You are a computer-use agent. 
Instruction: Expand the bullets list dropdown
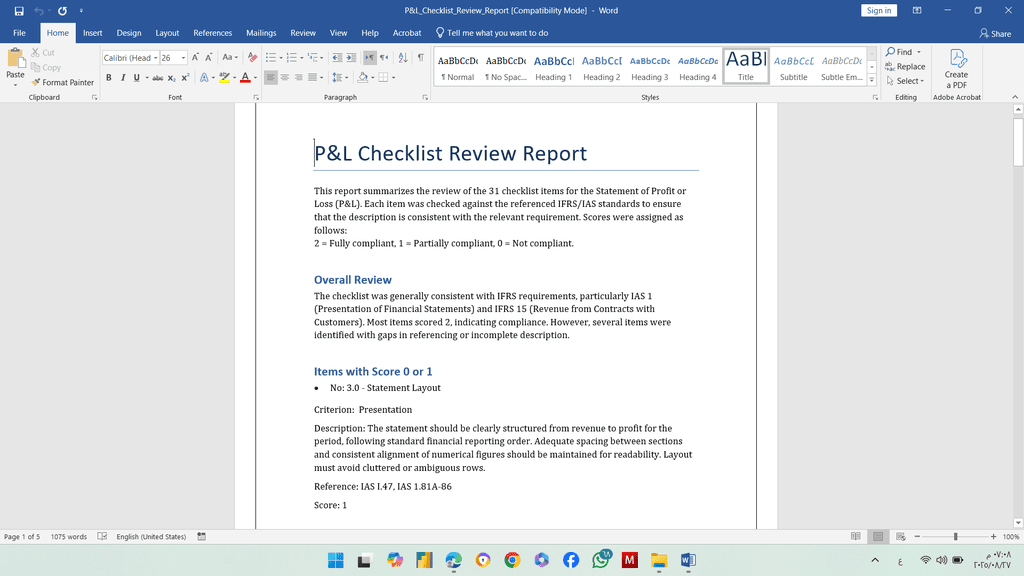coord(280,57)
